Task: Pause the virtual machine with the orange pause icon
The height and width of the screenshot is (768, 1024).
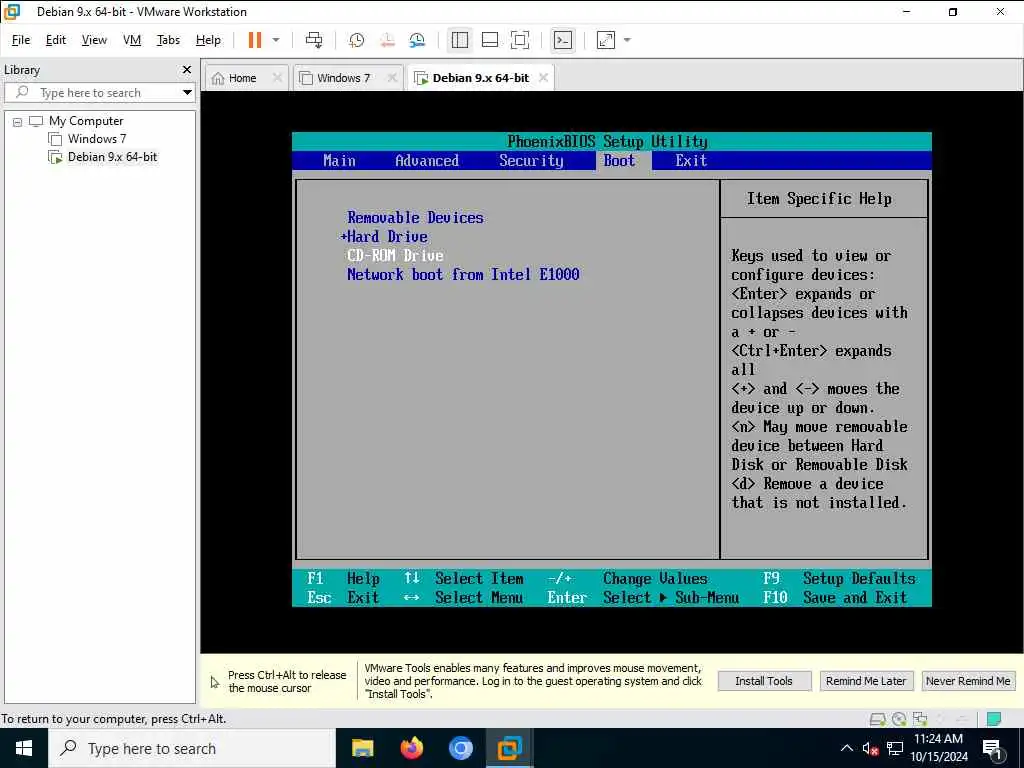Action: tap(255, 40)
